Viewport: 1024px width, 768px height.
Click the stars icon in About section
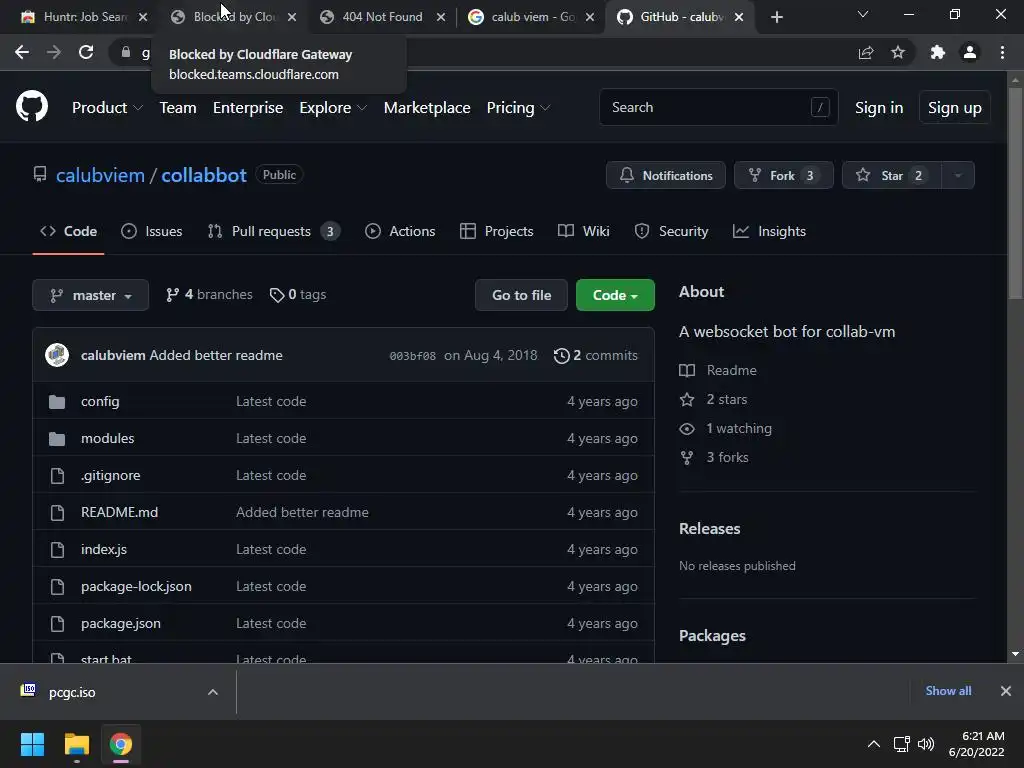(687, 399)
